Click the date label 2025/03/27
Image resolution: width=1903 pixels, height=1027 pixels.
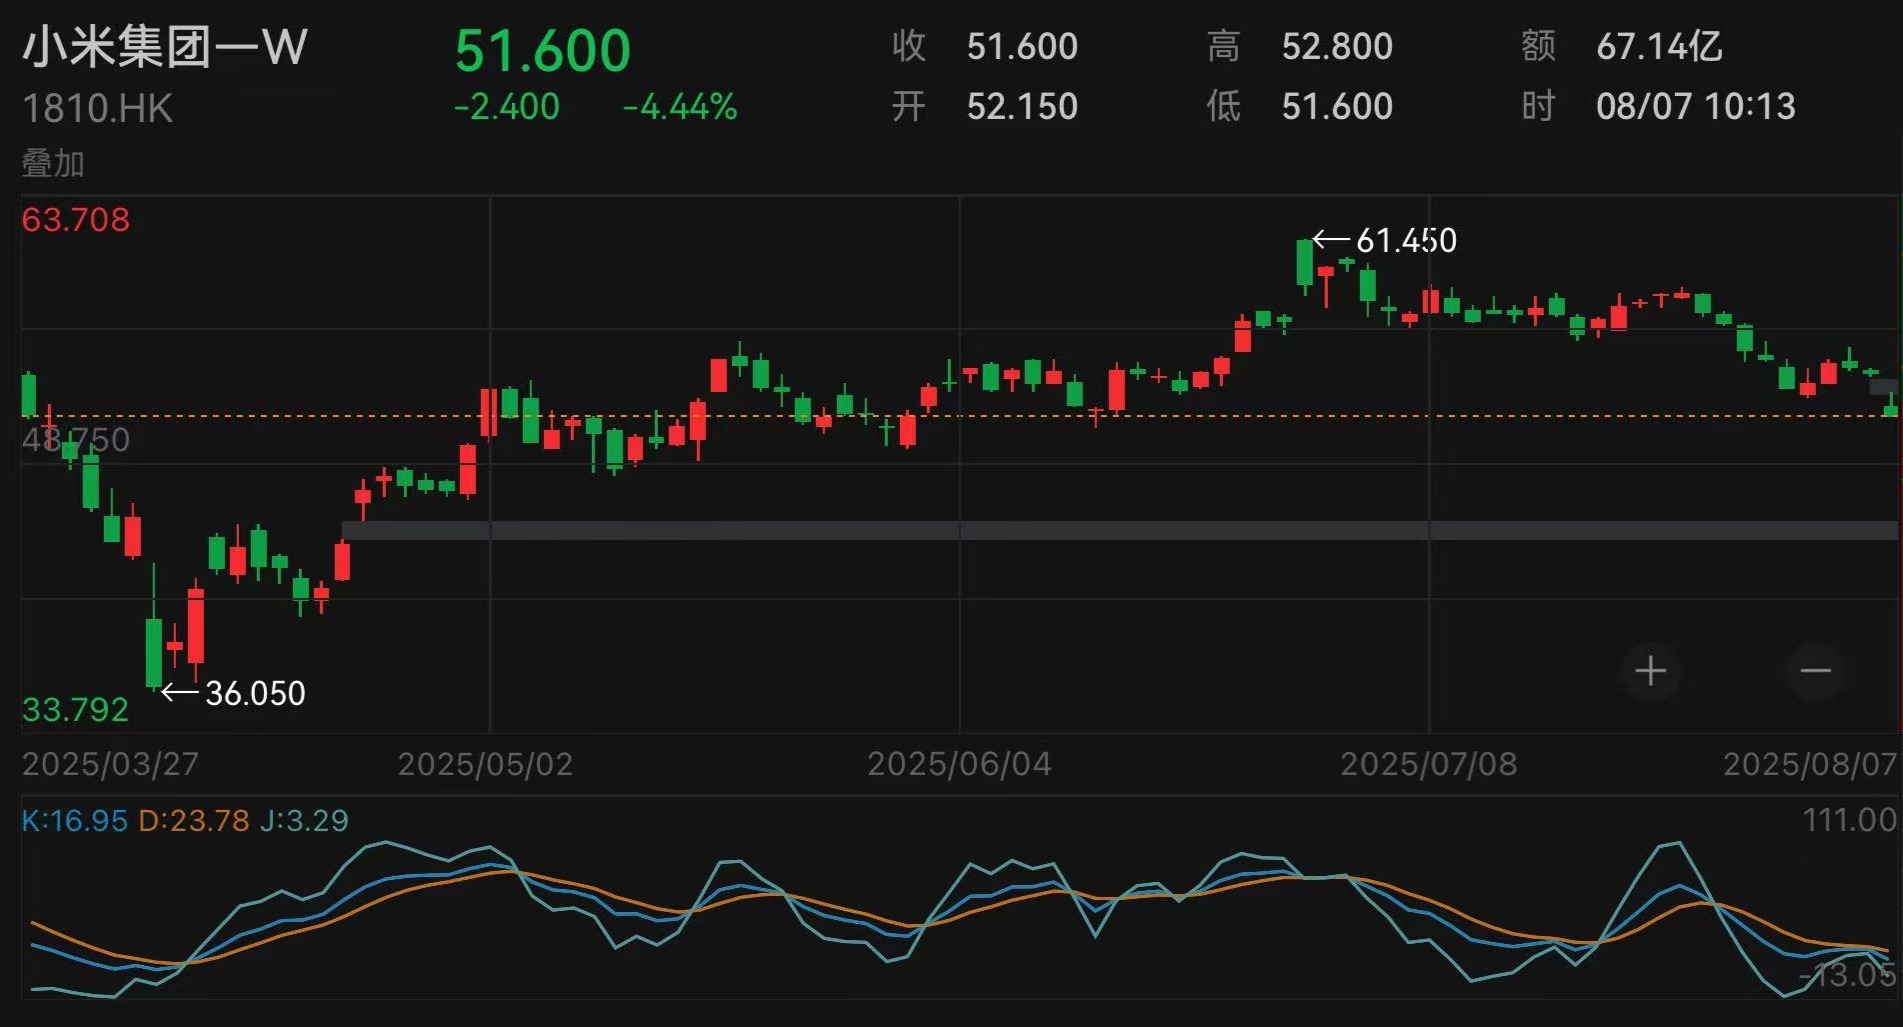pyautogui.click(x=111, y=765)
